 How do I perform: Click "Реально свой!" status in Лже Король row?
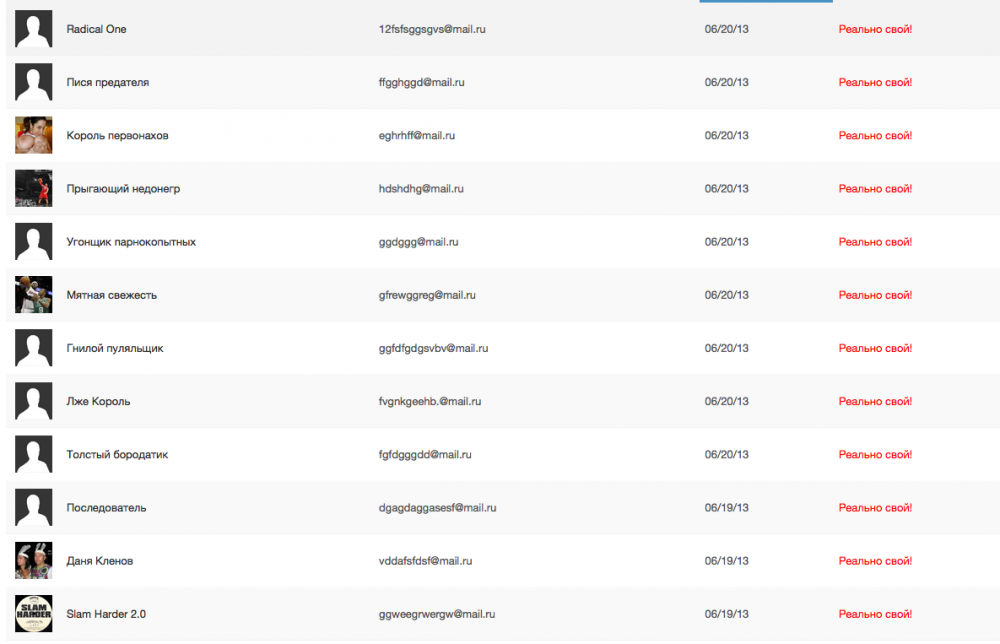coord(875,401)
